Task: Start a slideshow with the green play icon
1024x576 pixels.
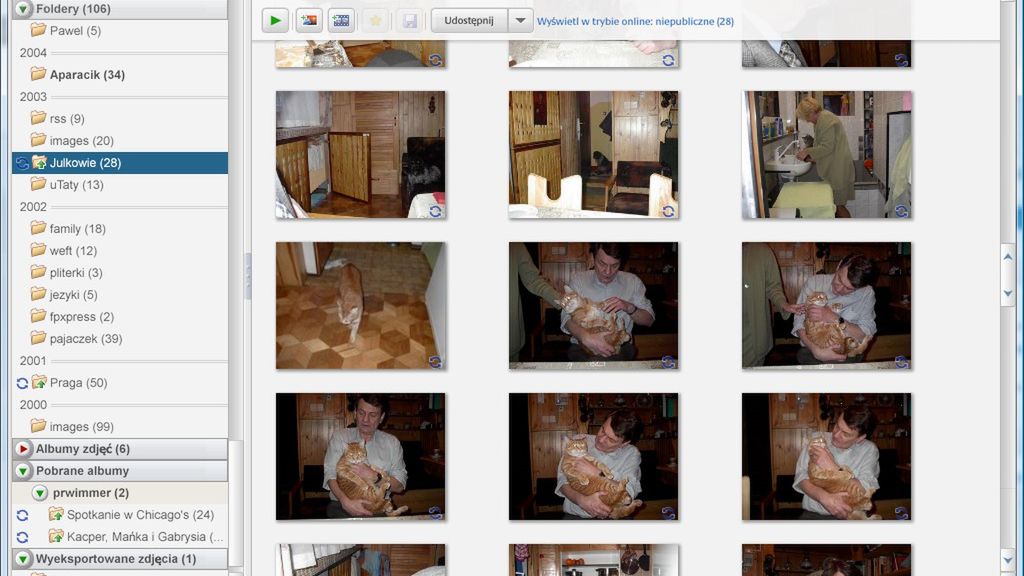Action: tap(273, 20)
